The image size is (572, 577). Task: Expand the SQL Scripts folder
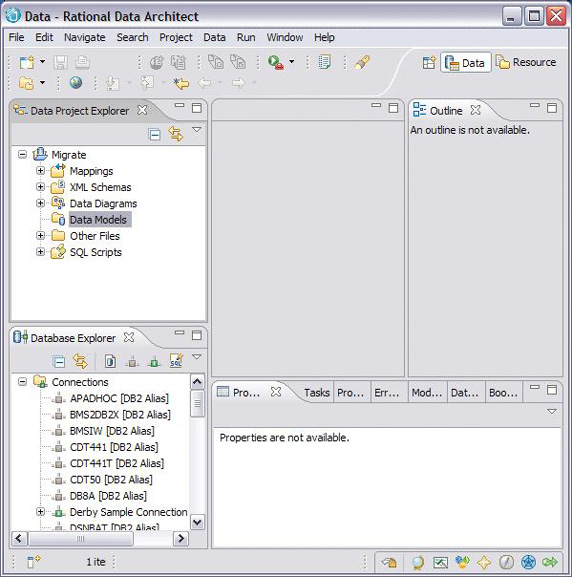tap(40, 251)
